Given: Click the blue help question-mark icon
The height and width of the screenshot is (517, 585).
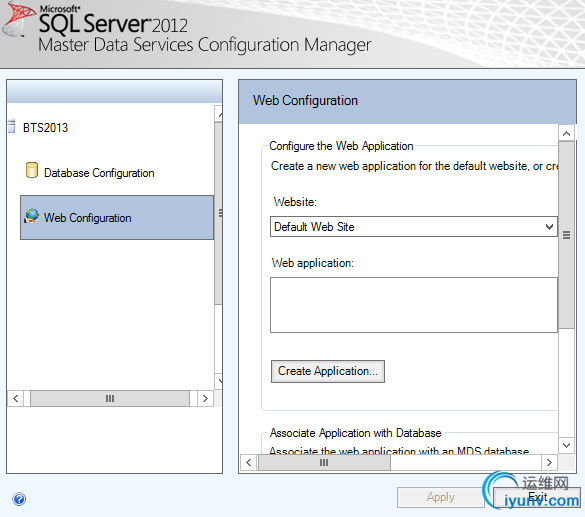Looking at the screenshot, I should pyautogui.click(x=19, y=499).
